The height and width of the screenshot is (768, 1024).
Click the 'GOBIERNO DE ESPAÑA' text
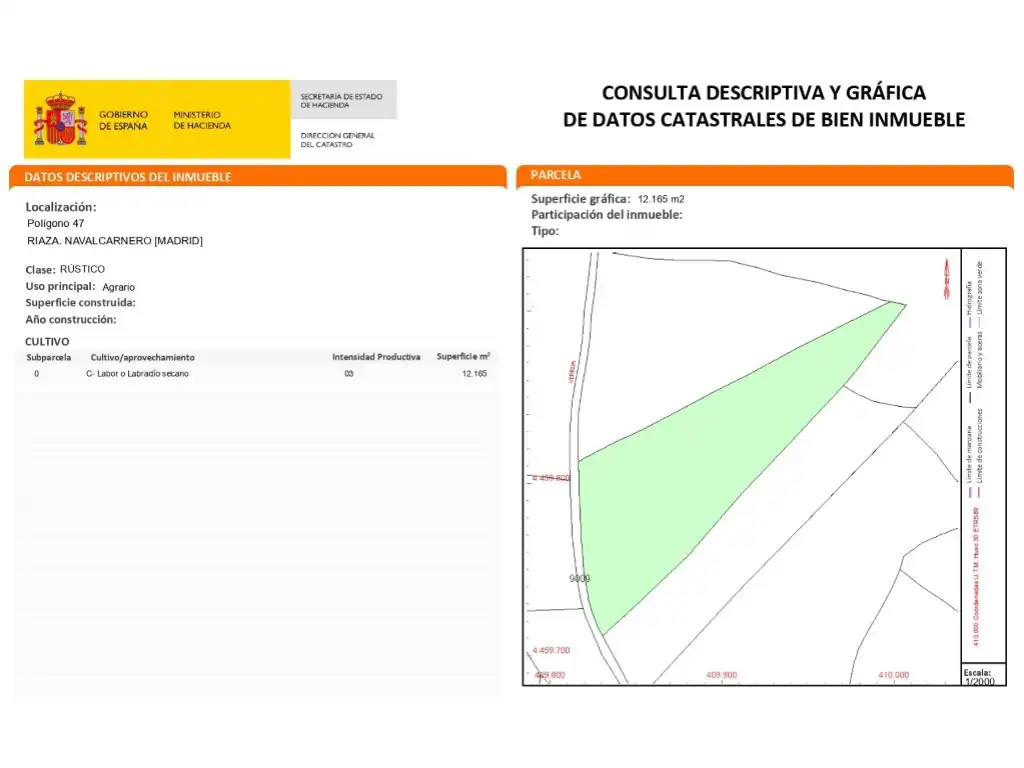(x=123, y=120)
